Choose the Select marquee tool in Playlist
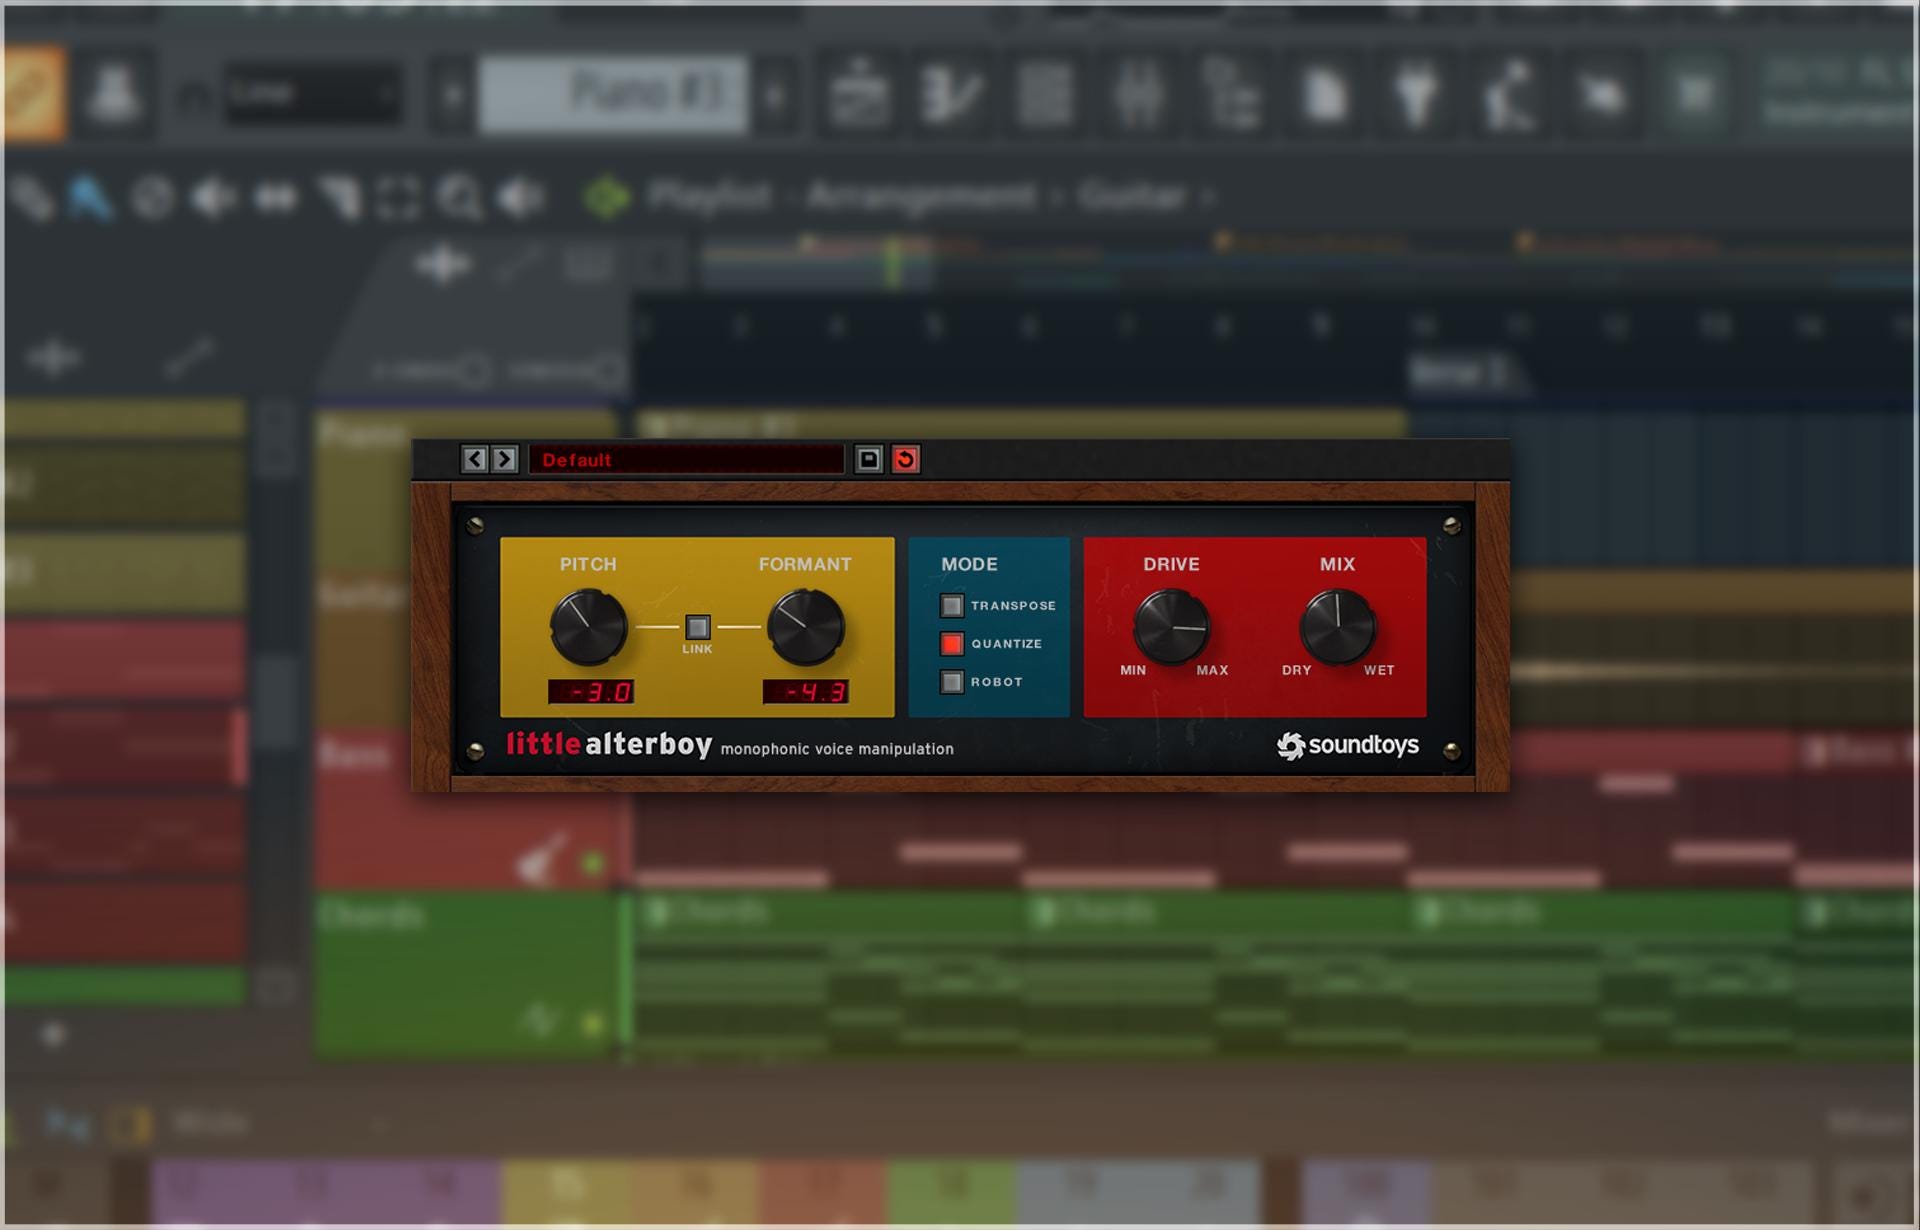The image size is (1920, 1230). click(x=398, y=197)
